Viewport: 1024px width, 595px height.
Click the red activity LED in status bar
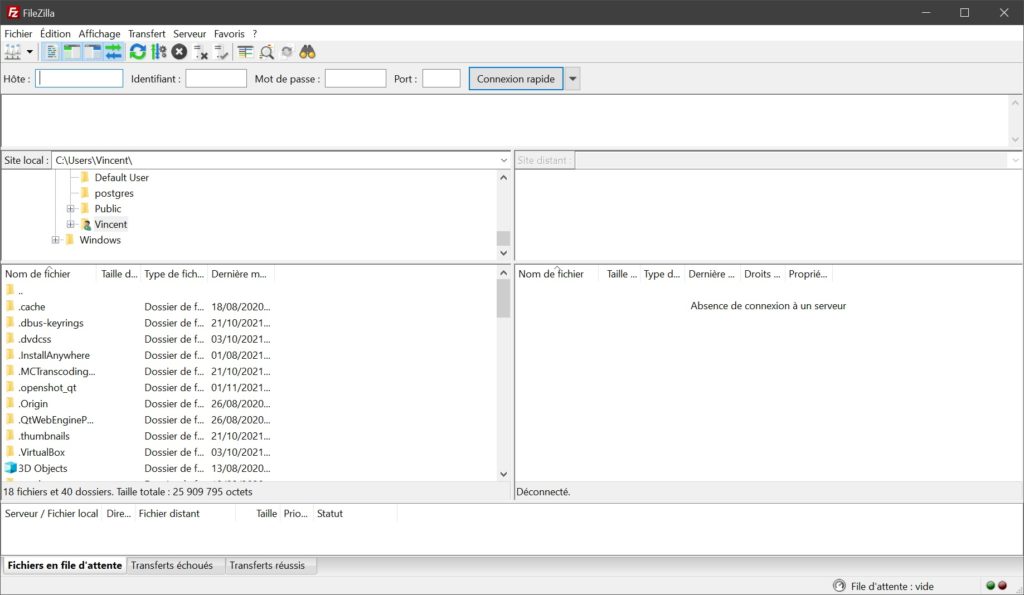pos(1002,586)
